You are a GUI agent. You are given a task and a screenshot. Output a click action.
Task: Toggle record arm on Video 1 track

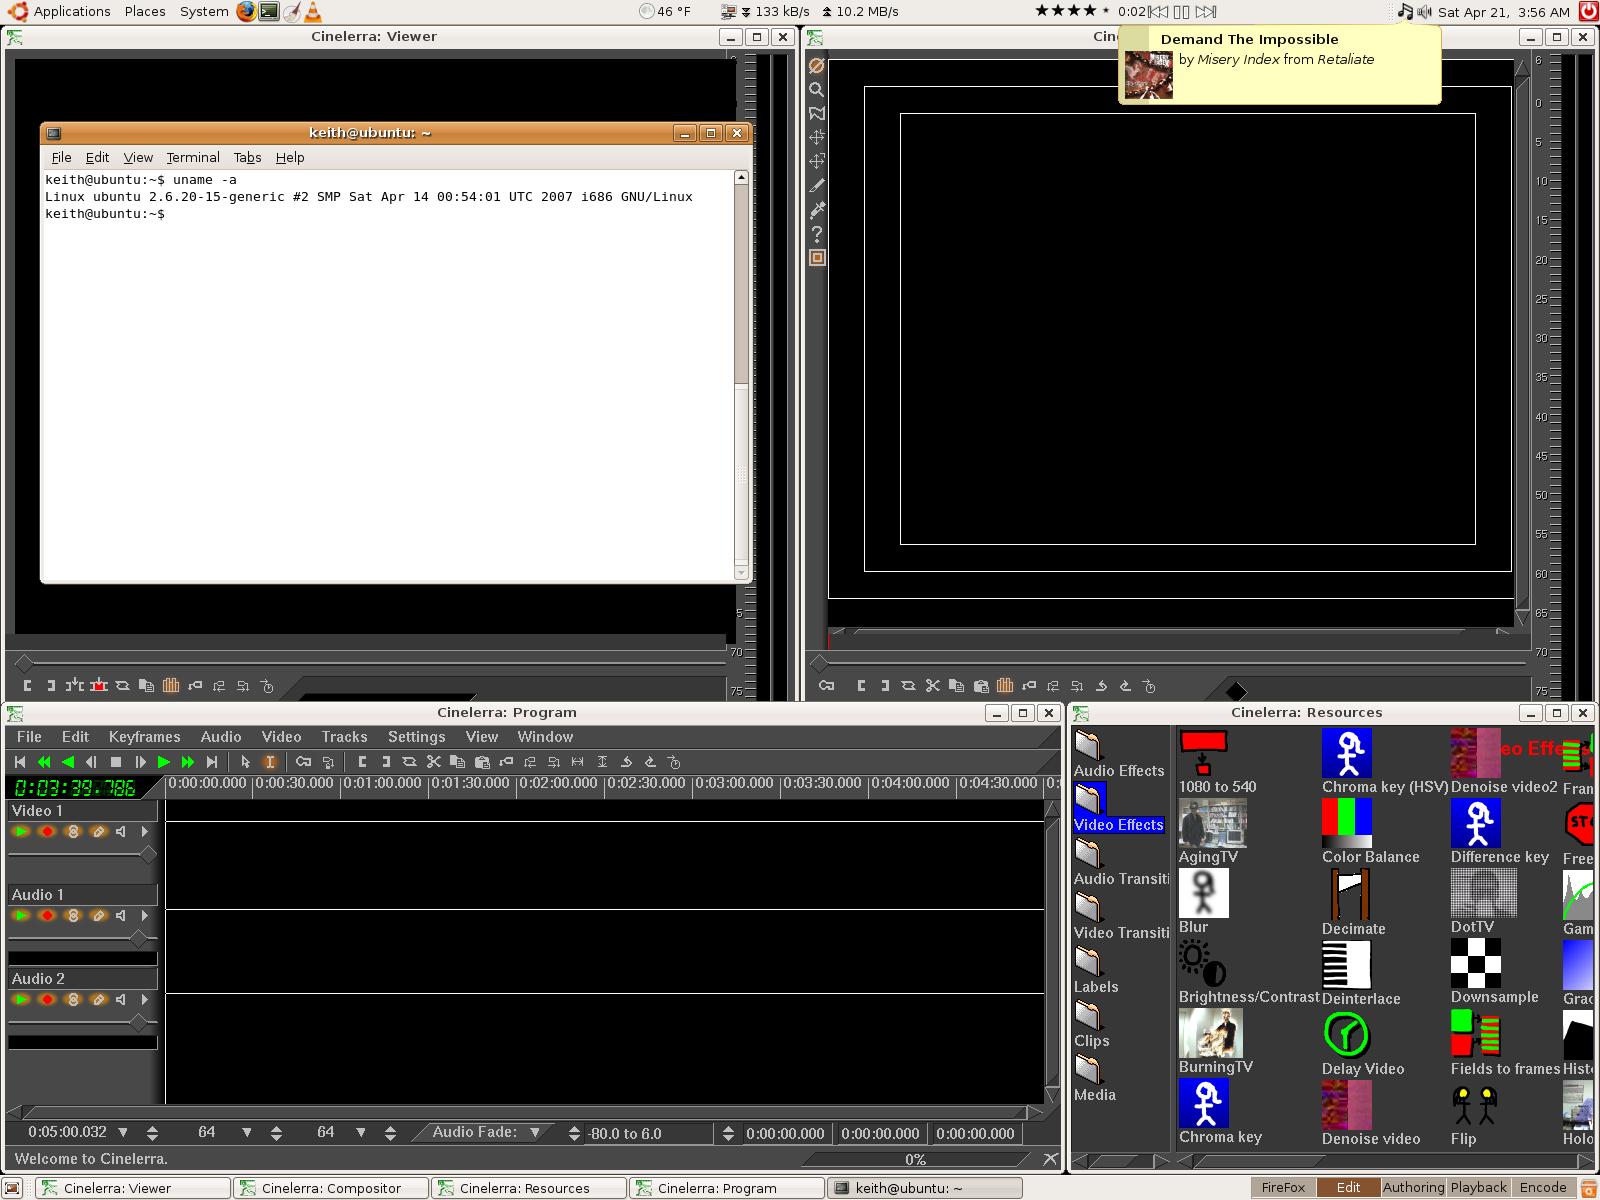pyautogui.click(x=47, y=832)
